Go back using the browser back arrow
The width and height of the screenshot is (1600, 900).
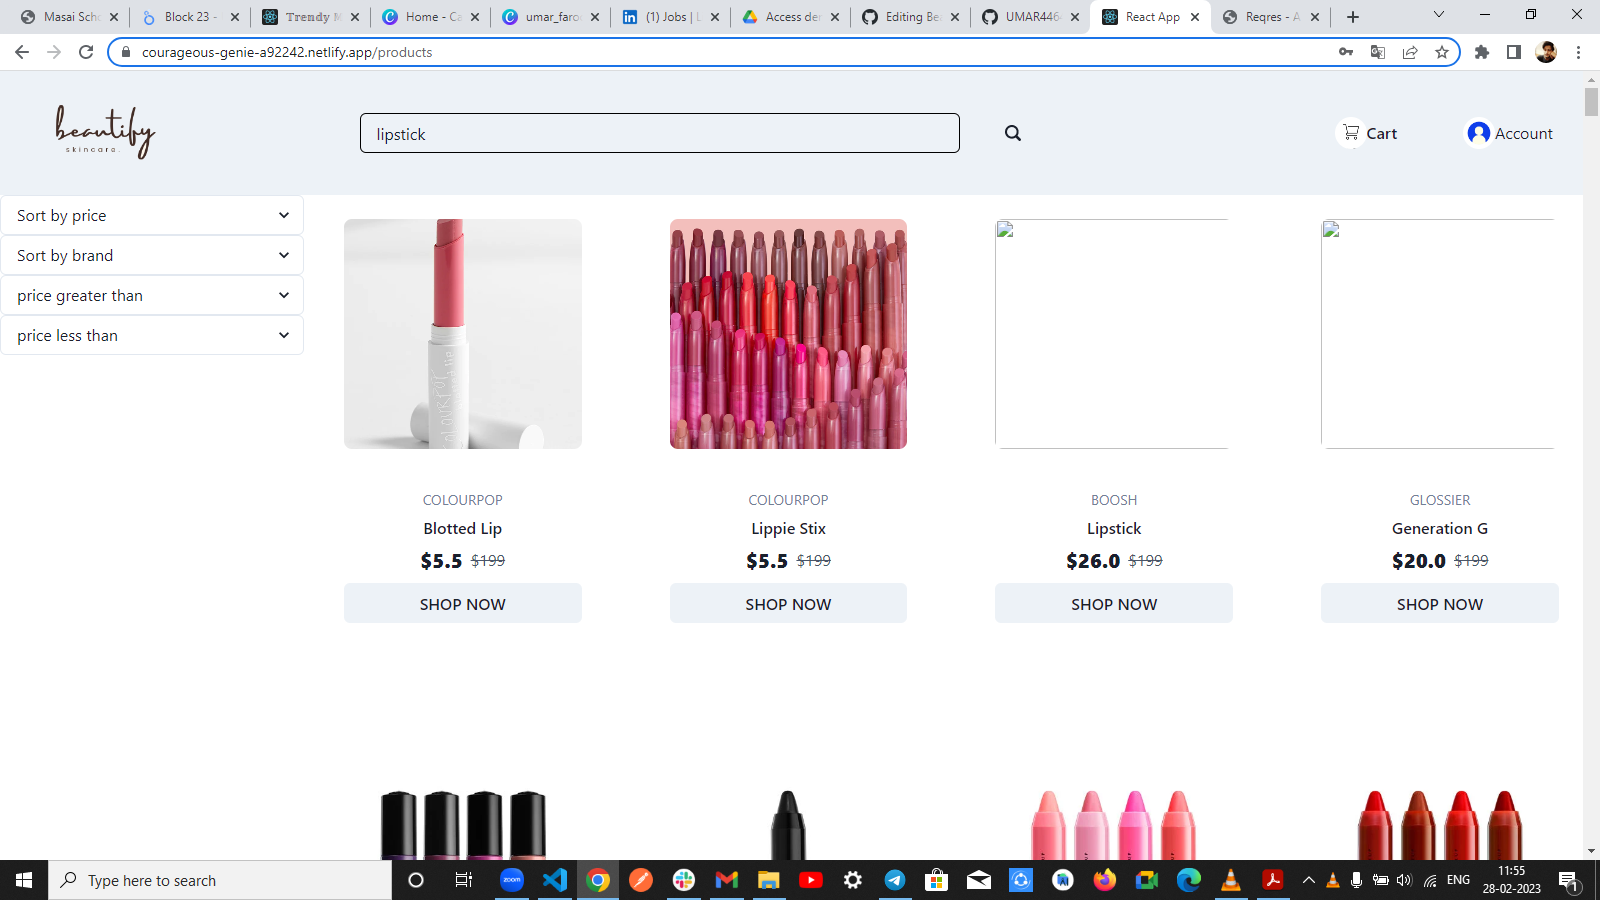tap(22, 52)
